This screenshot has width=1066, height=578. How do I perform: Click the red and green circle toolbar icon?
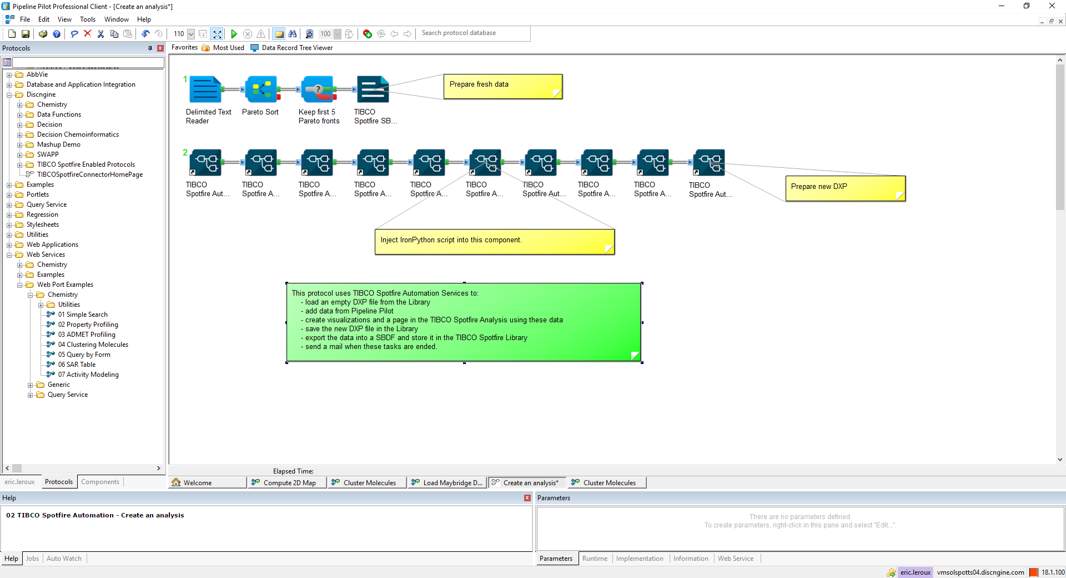point(367,33)
